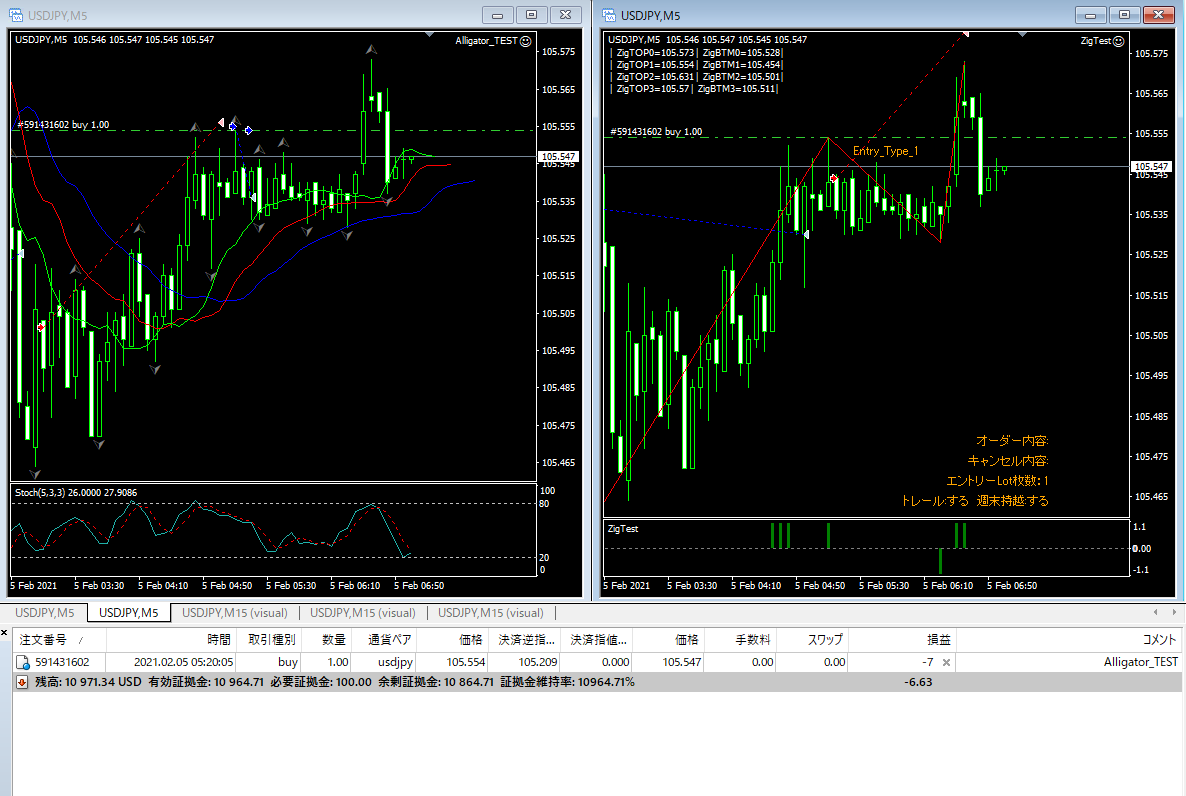The width and height of the screenshot is (1186, 796).
Task: Click the ZigTest expert advisor smiley icon
Action: (x=1117, y=41)
